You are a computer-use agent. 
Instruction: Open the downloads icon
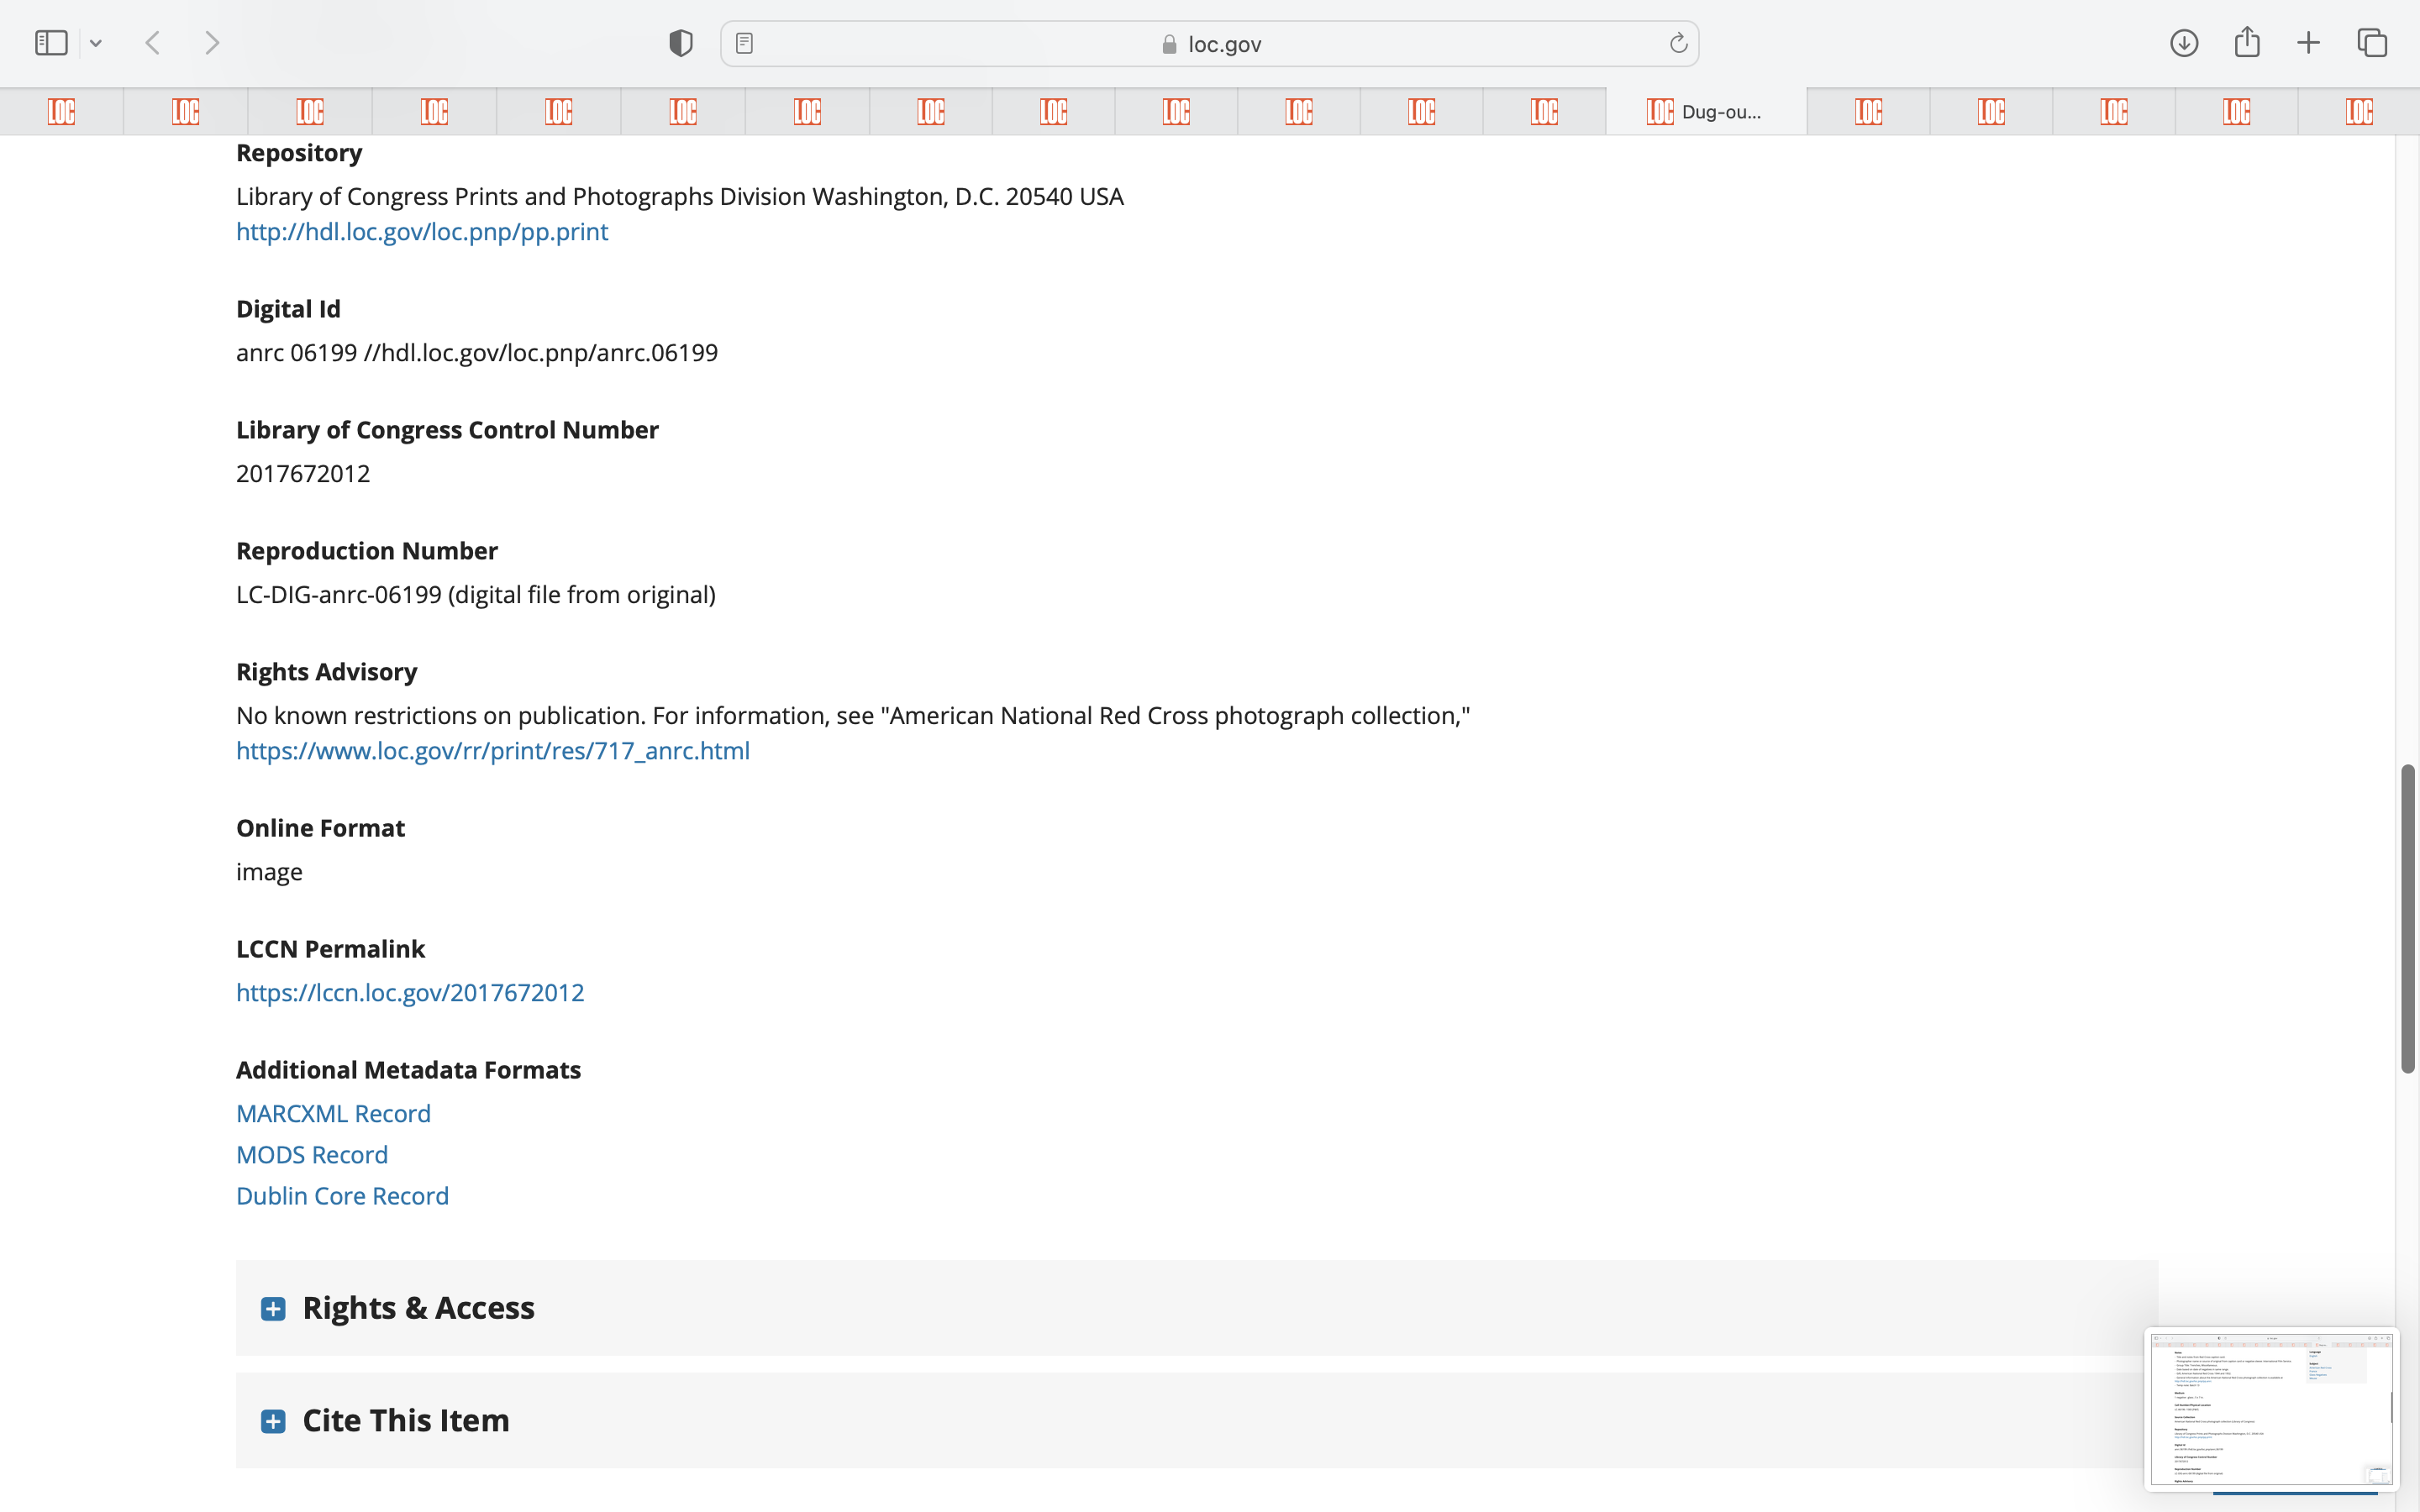pos(2183,43)
